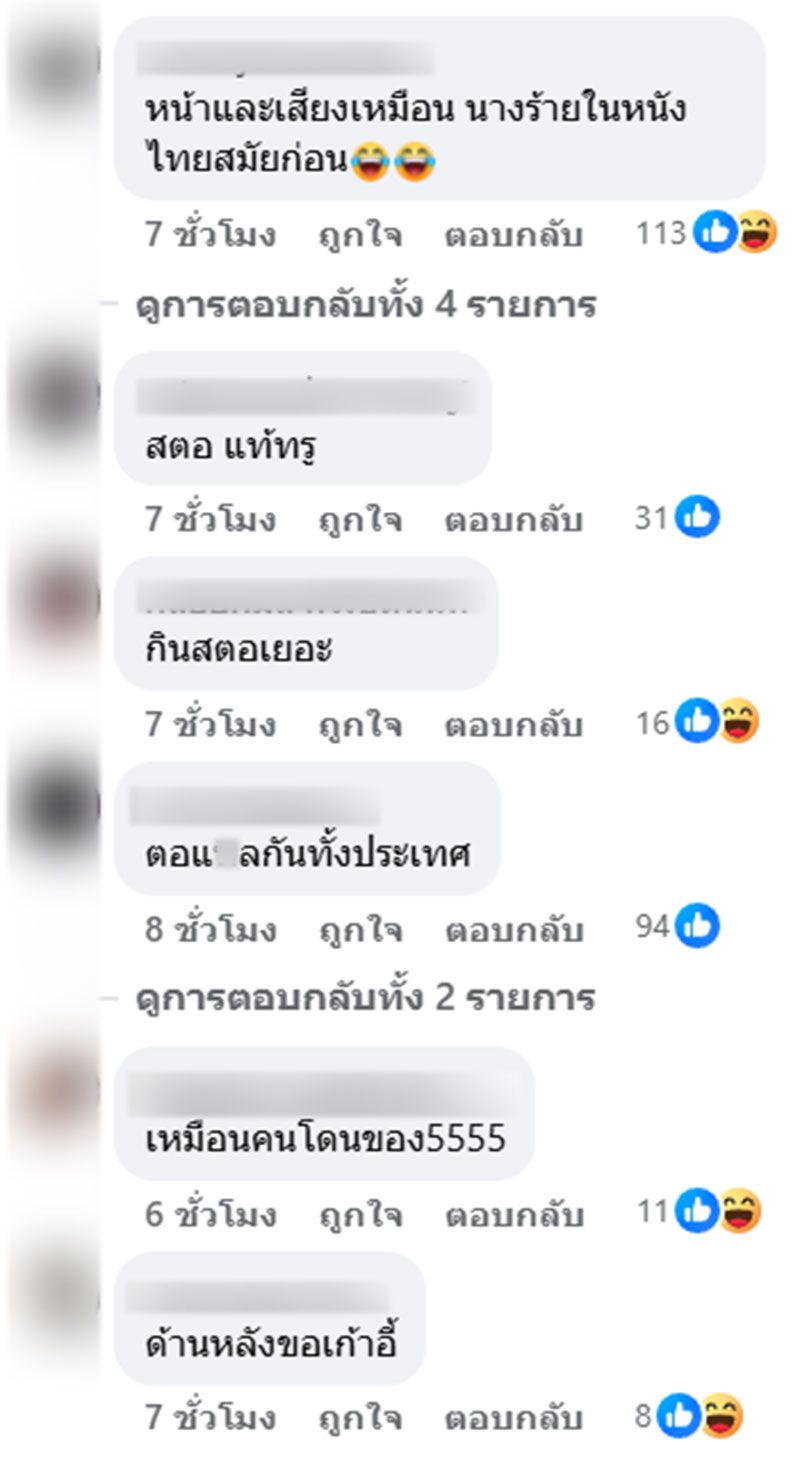Screen dimensions: 800x1459
Task: Like the กินสตอเยอะ comment
Action: click(360, 724)
